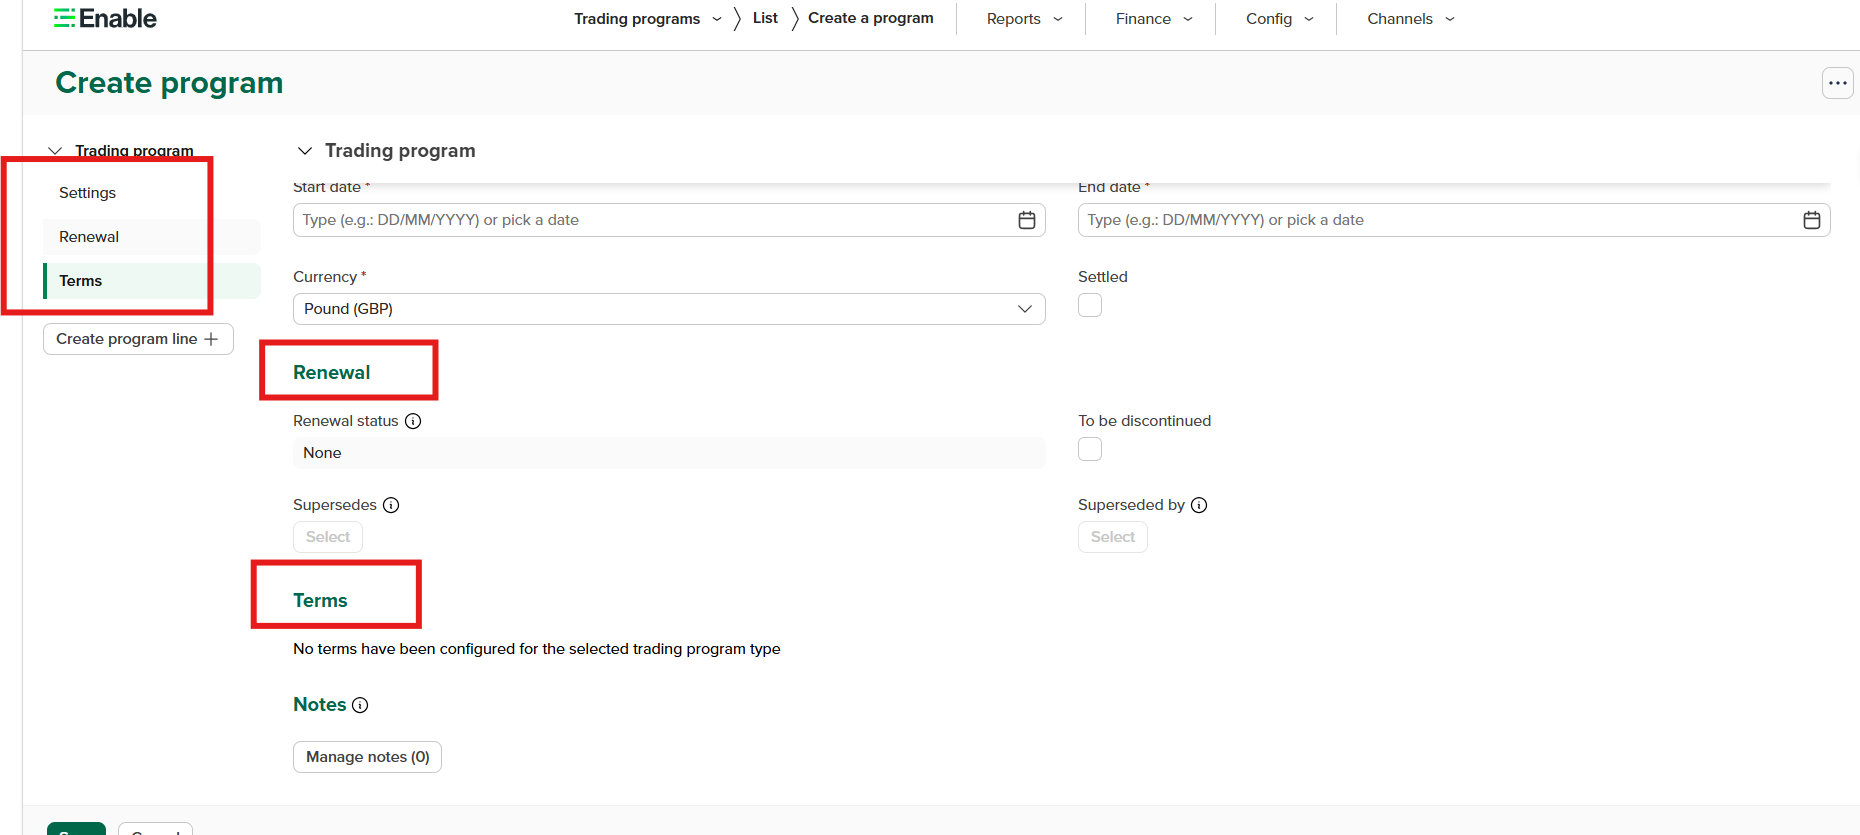Collapse the Trading program section header

[305, 151]
